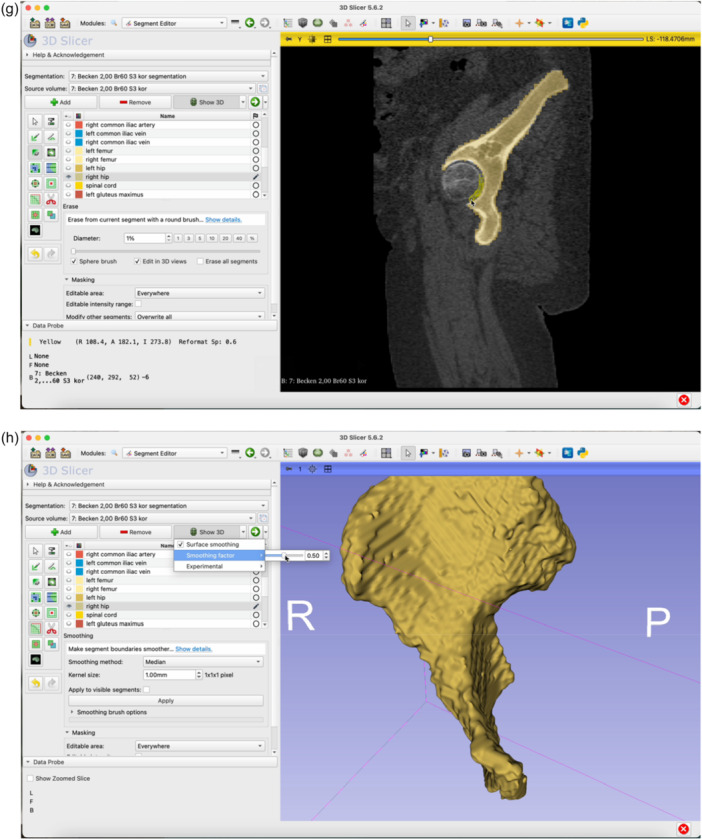
Task: Select right femur segment in CT slice window
Action: (101, 159)
